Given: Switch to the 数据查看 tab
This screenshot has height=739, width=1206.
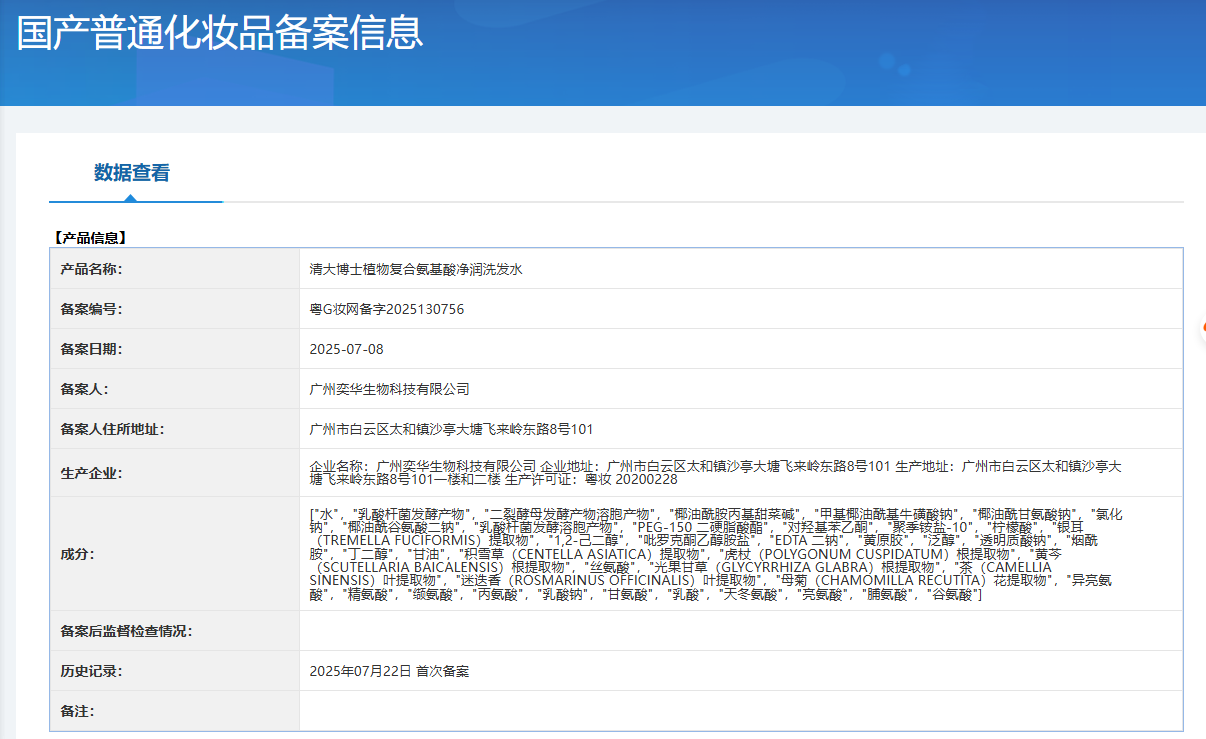Looking at the screenshot, I should pos(132,173).
